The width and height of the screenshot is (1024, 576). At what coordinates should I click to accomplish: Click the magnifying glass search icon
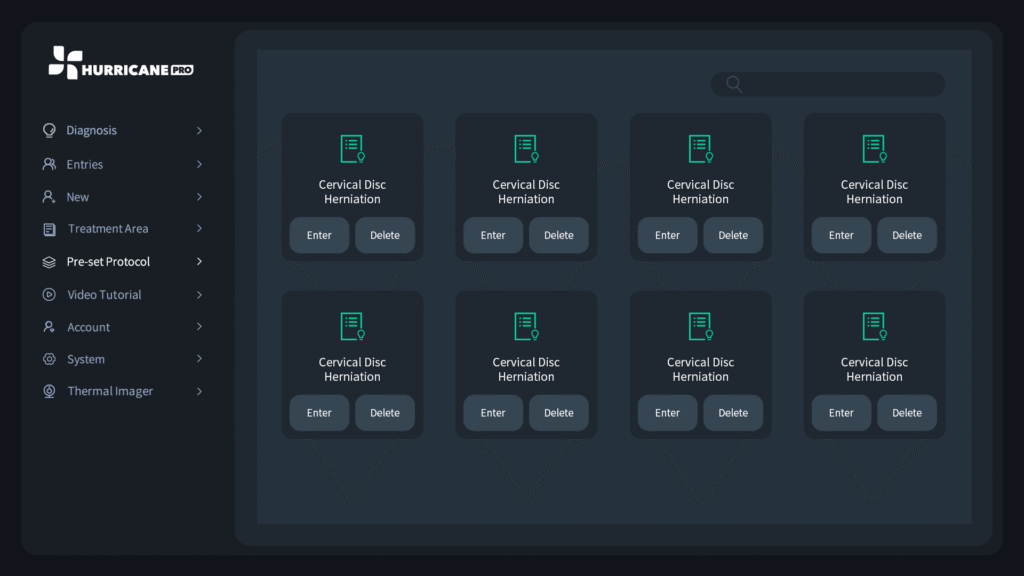coord(734,84)
